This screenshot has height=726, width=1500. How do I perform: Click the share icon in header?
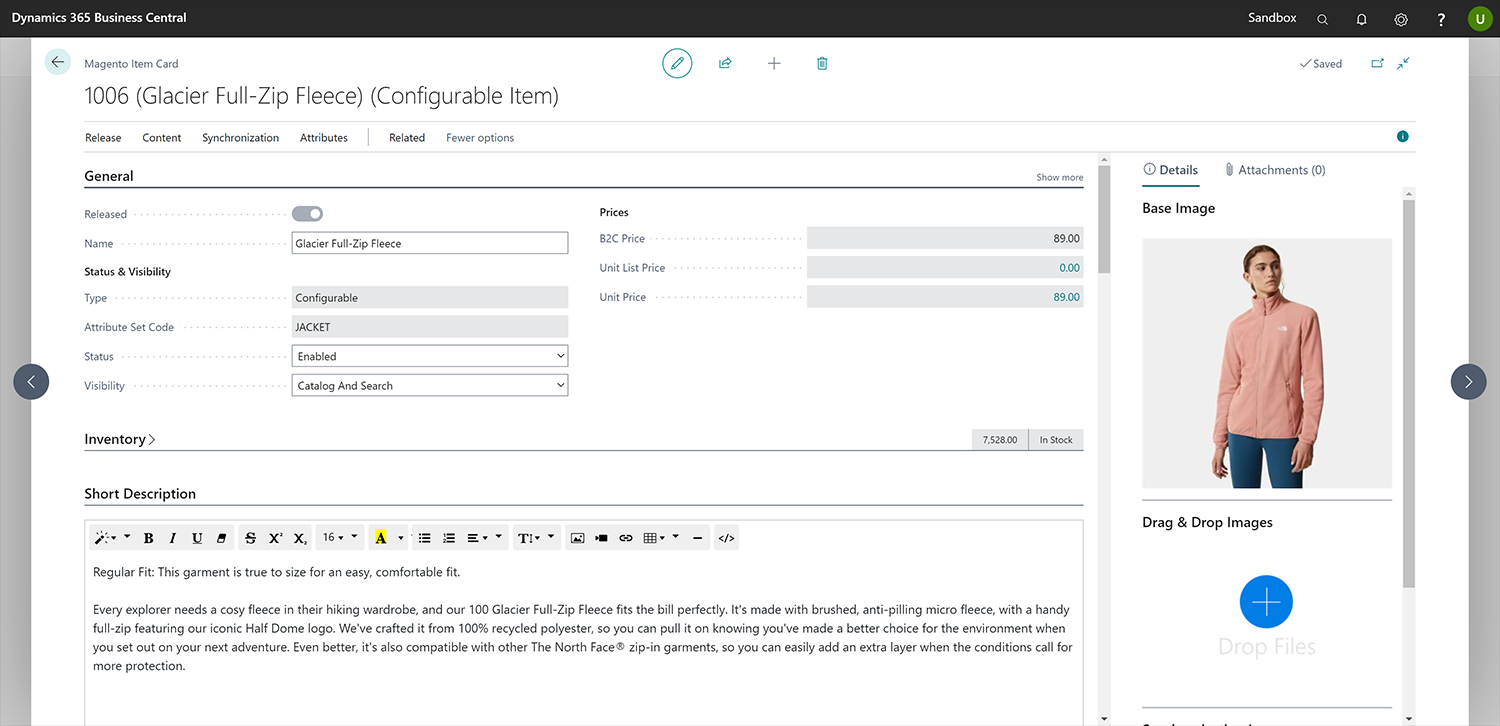coord(725,63)
